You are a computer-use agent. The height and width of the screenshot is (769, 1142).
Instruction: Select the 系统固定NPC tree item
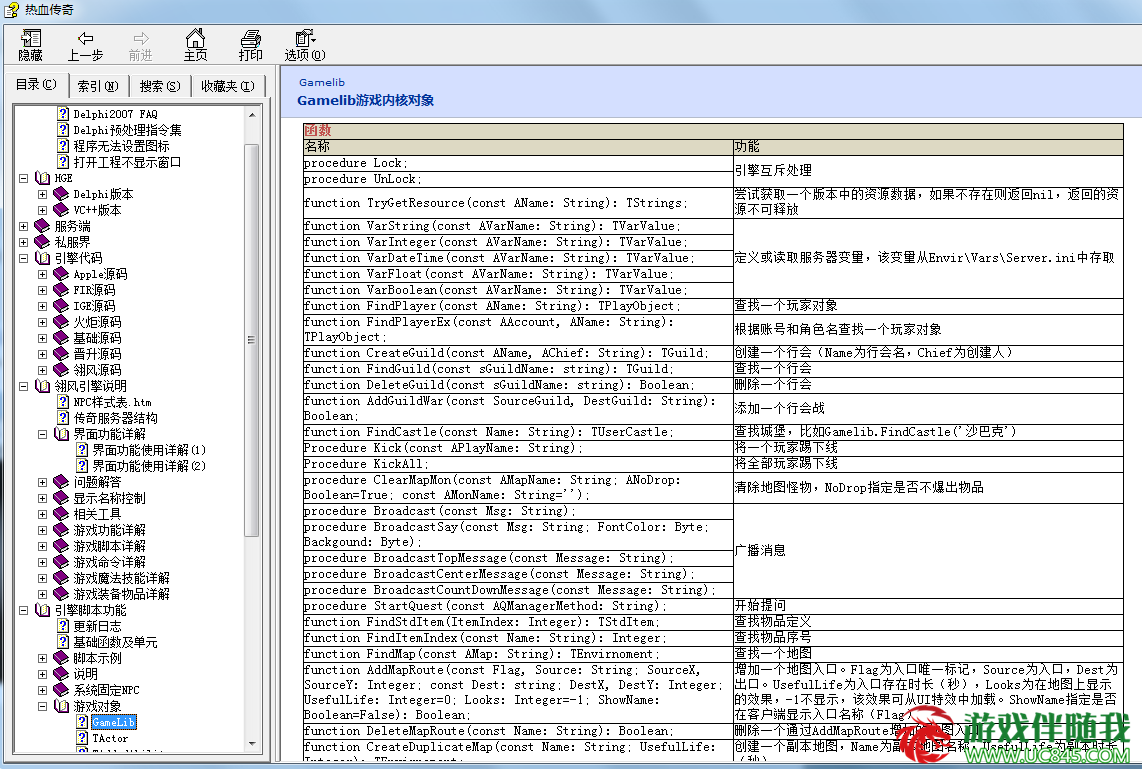[106, 690]
